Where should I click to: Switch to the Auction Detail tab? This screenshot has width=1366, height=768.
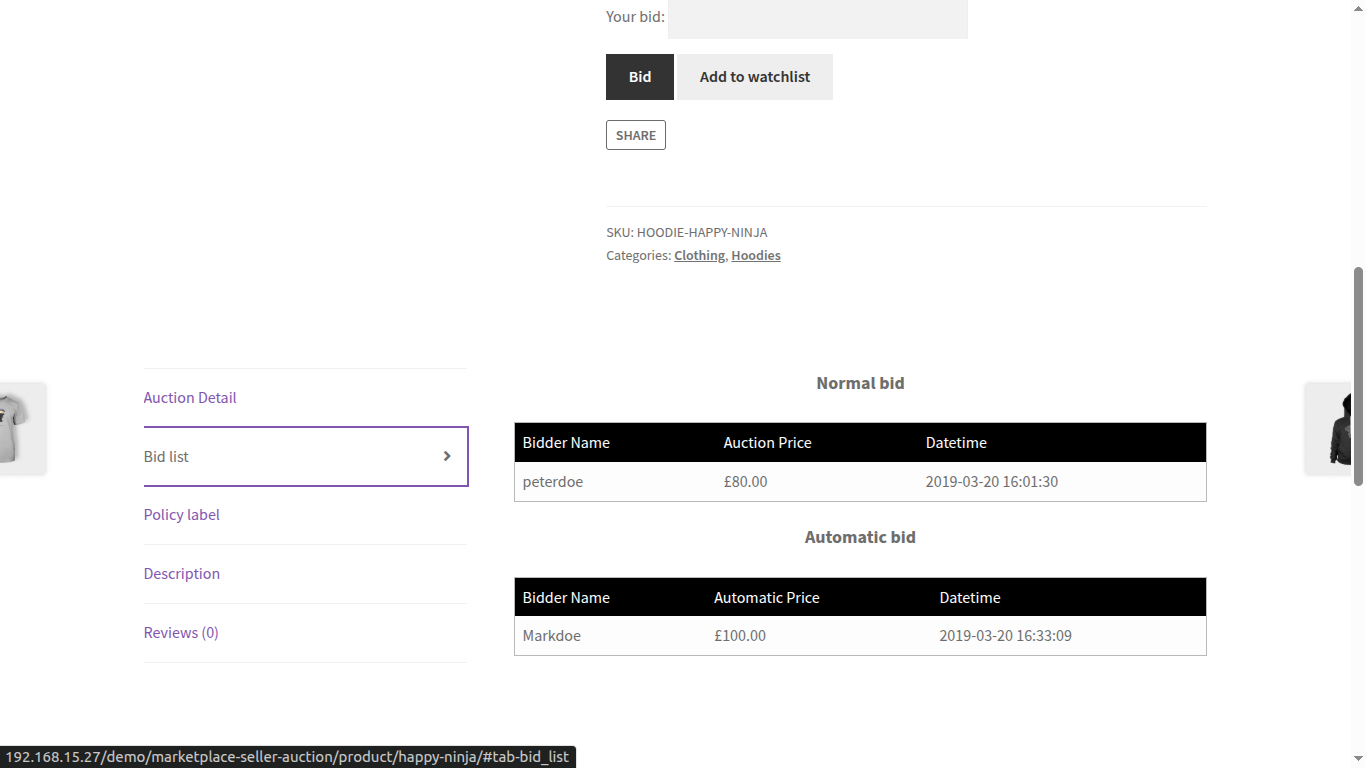[189, 397]
